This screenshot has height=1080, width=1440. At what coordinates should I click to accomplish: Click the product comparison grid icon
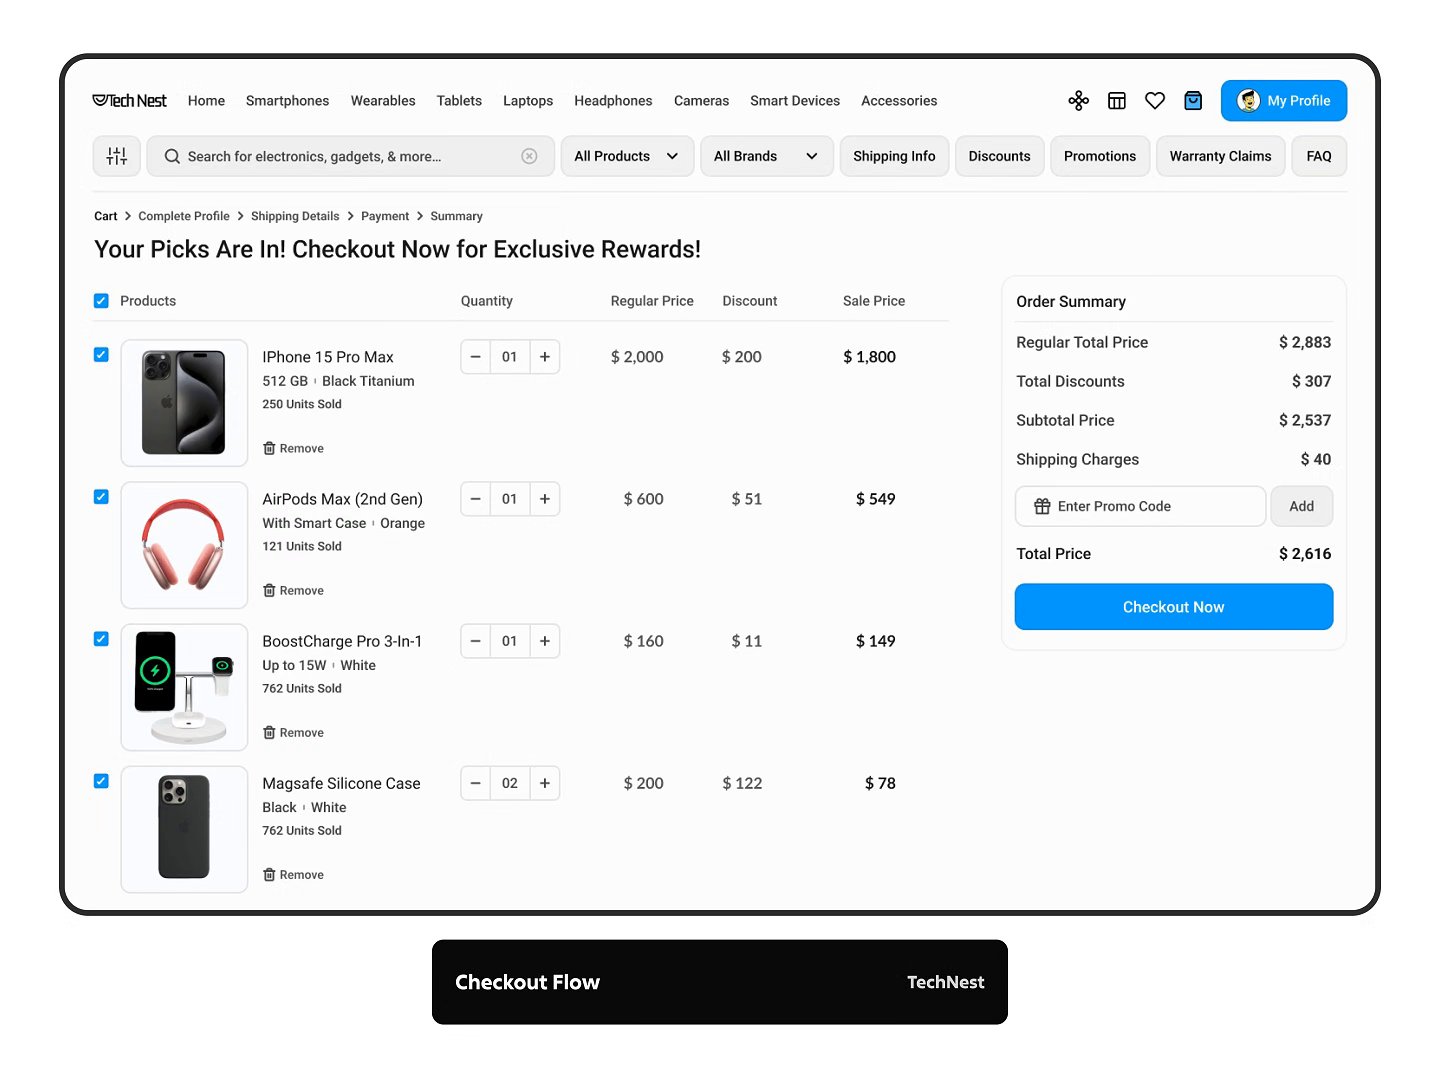[1117, 100]
